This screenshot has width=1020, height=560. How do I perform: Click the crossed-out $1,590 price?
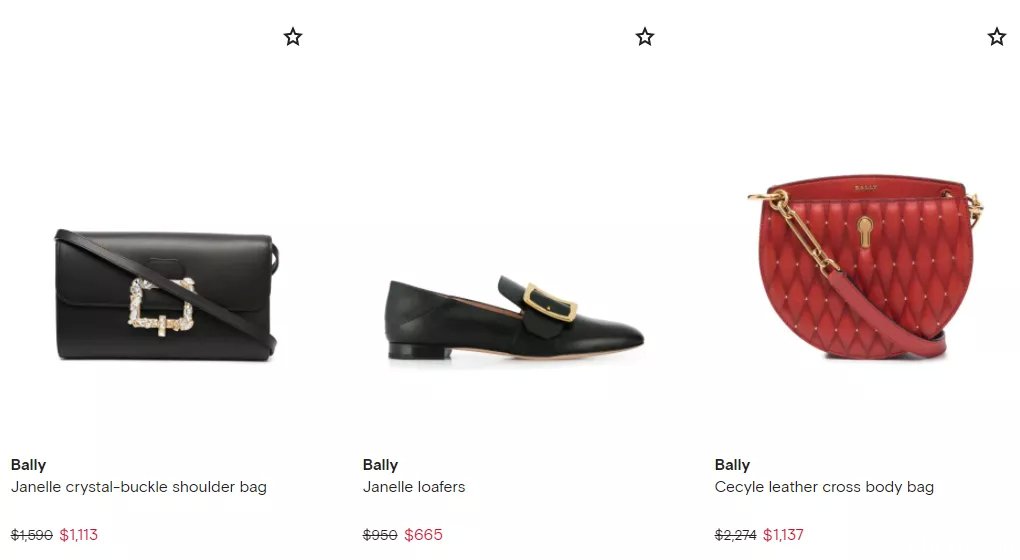(31, 535)
